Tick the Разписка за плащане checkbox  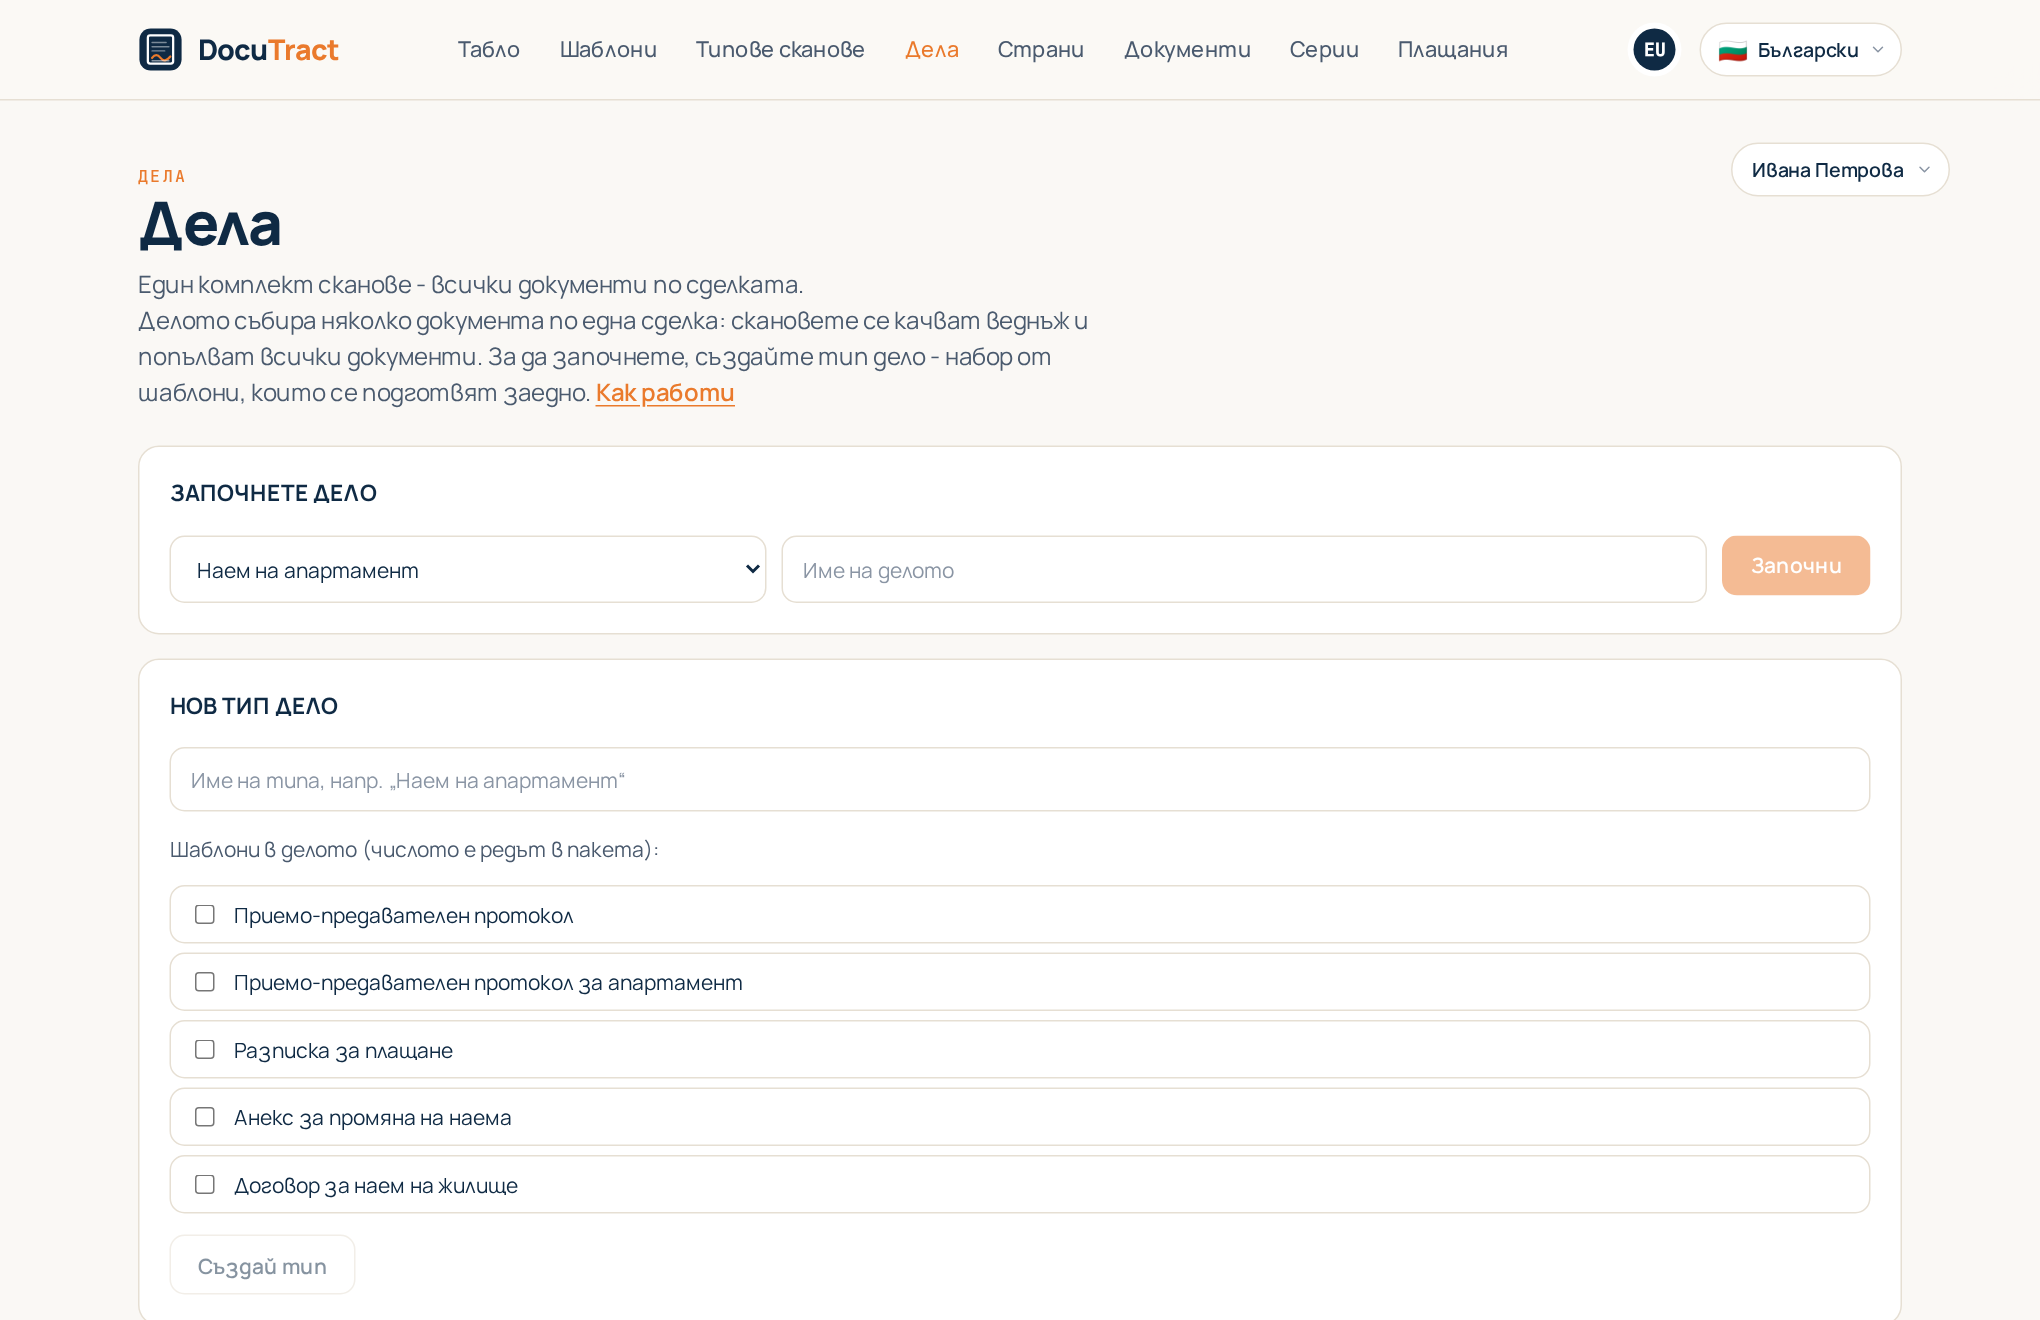[205, 1049]
